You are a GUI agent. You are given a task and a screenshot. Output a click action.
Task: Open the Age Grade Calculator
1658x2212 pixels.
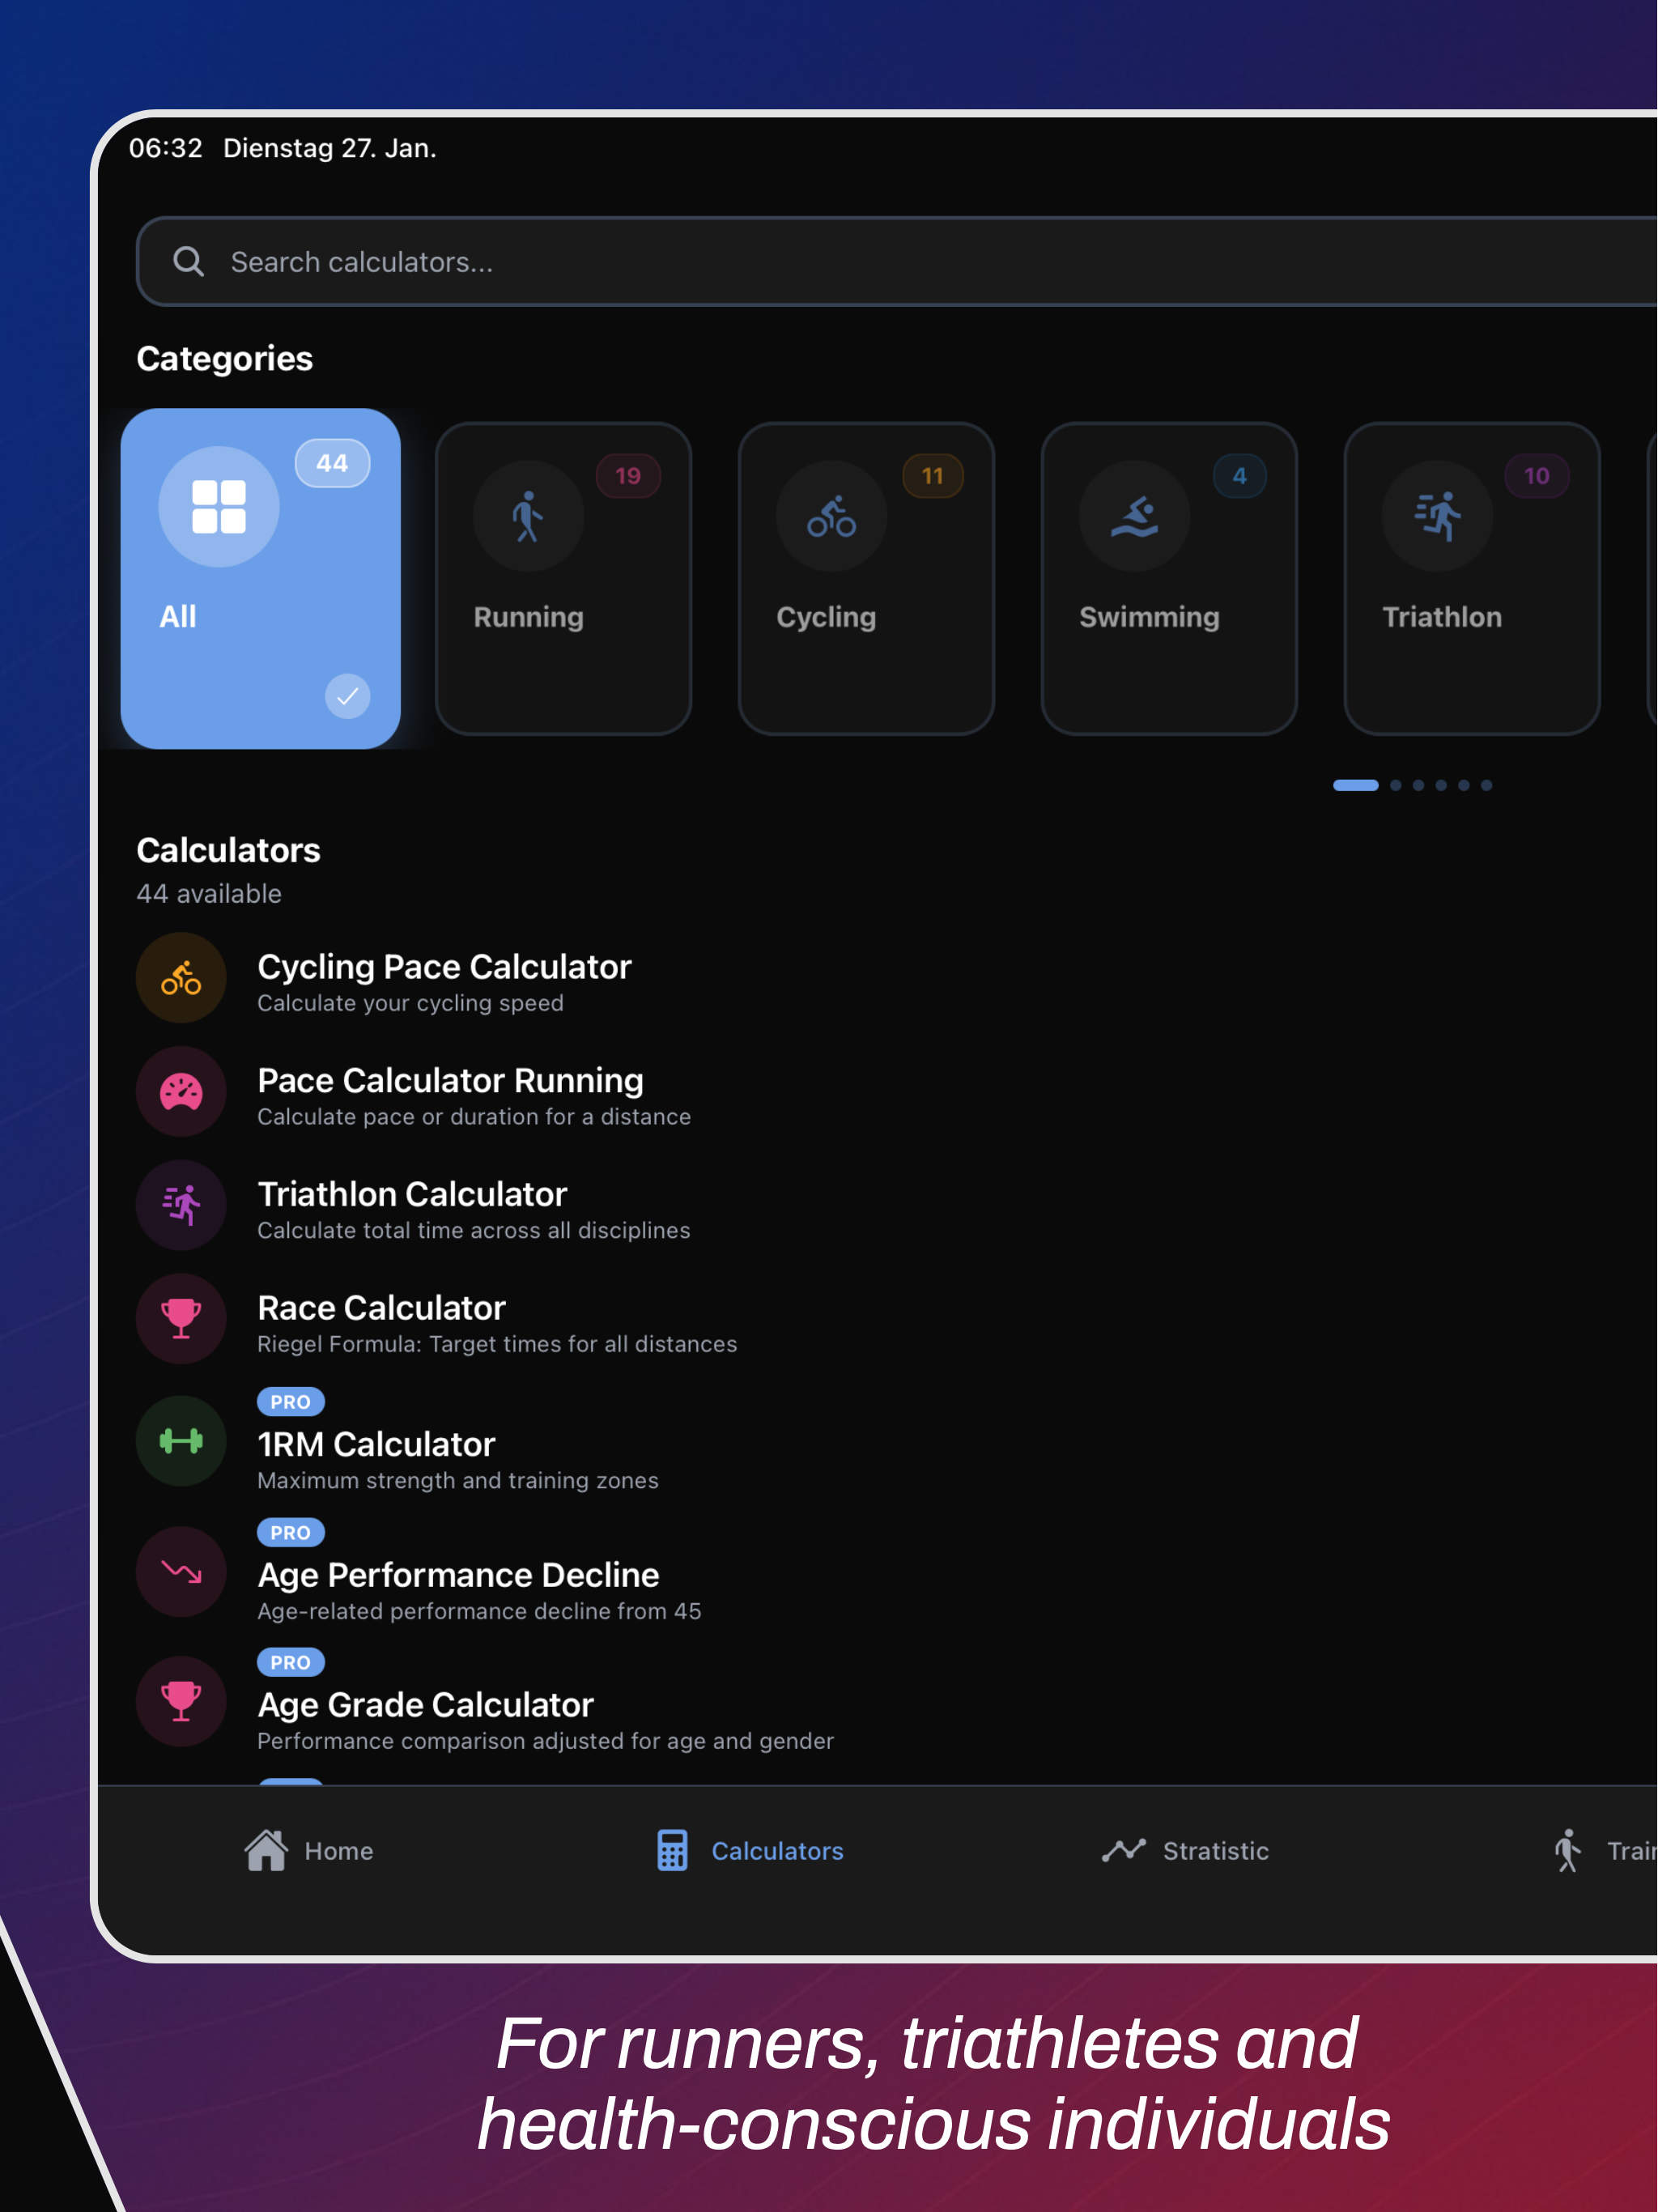897,1702
